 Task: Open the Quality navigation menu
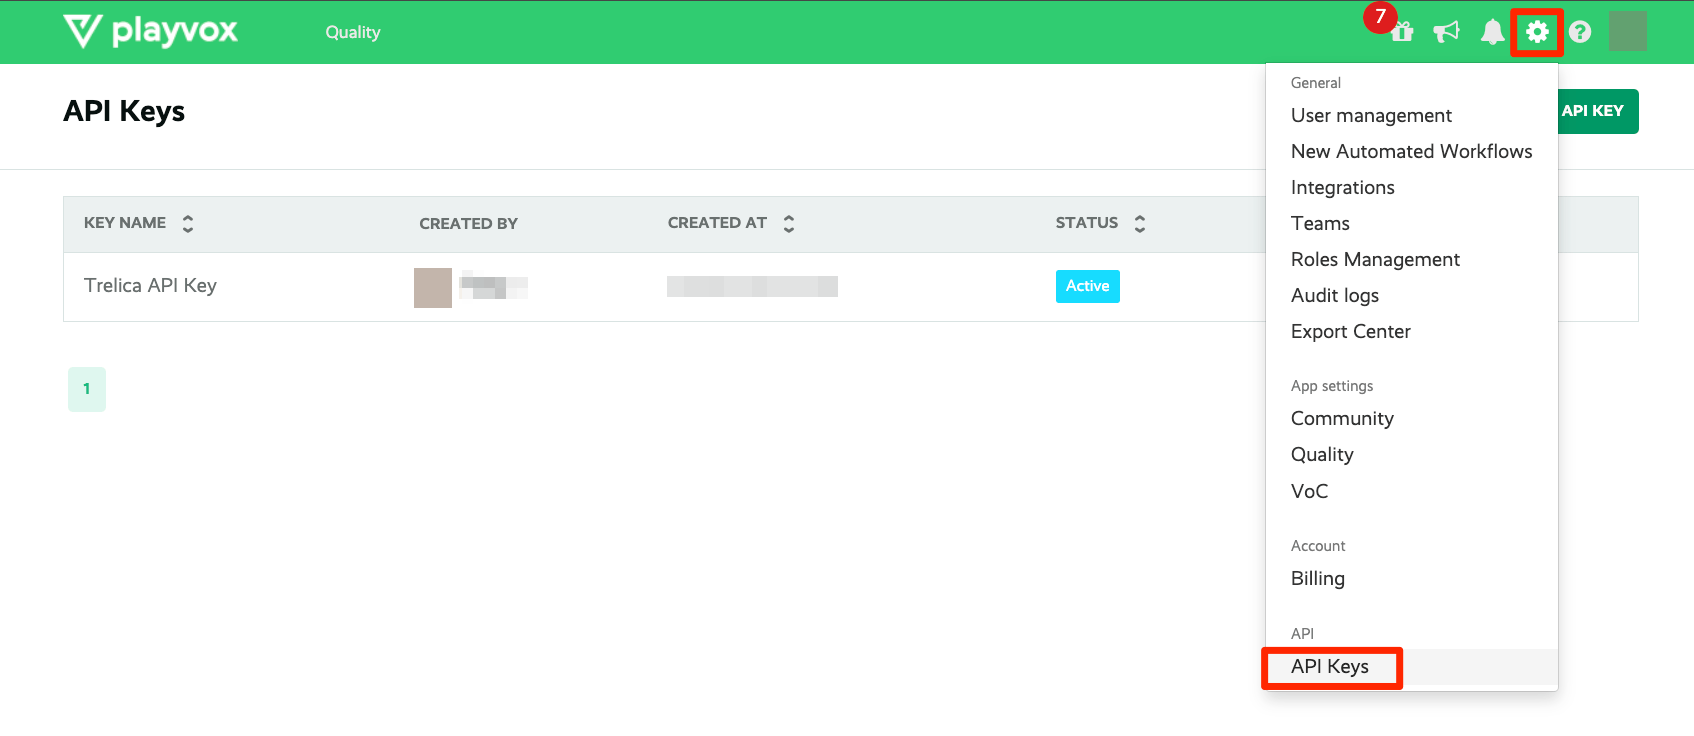353,32
